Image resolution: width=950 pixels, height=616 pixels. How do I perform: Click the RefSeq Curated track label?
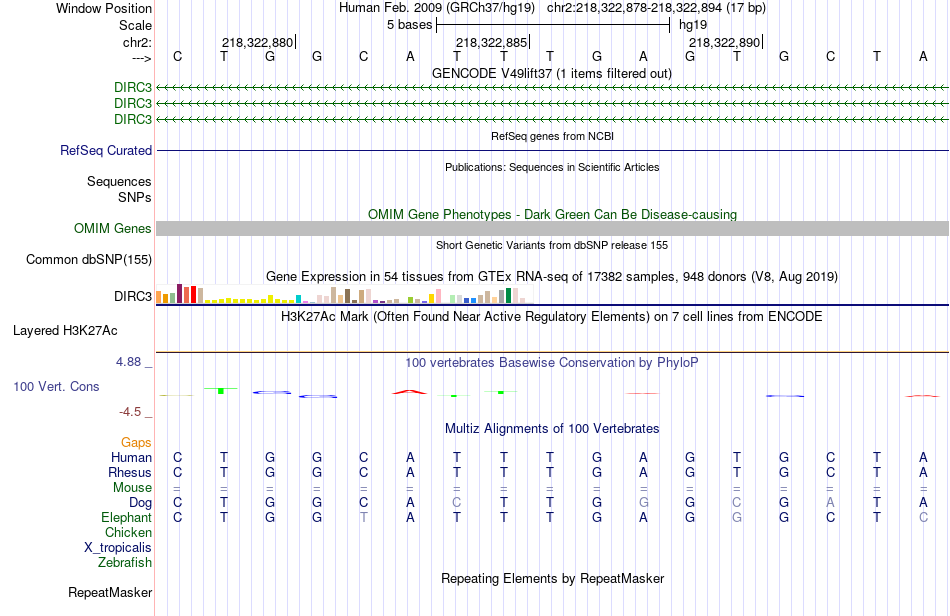point(106,150)
